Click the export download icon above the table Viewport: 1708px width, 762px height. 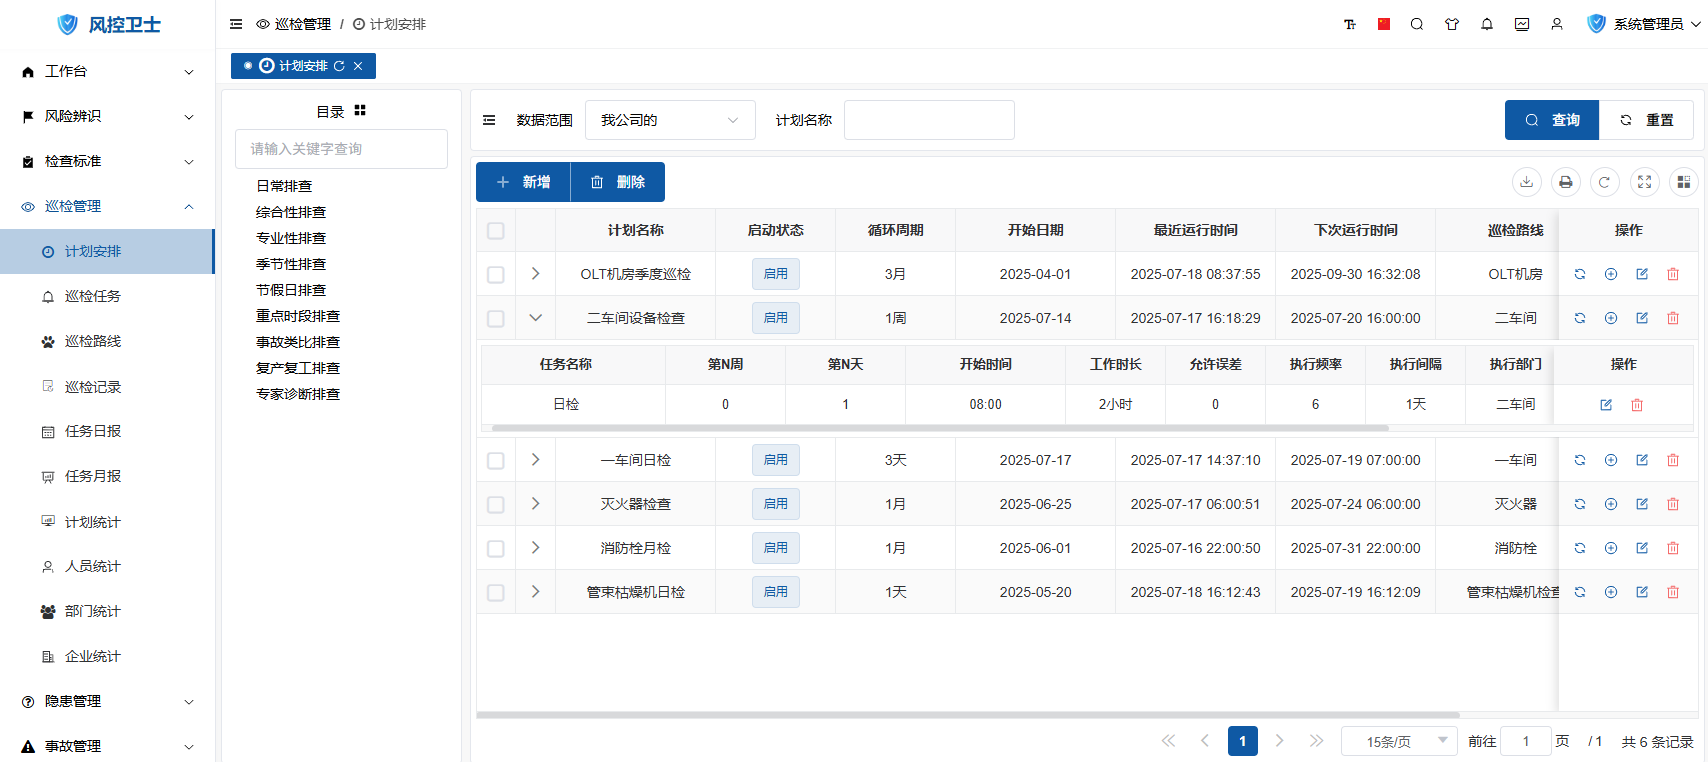click(x=1526, y=182)
